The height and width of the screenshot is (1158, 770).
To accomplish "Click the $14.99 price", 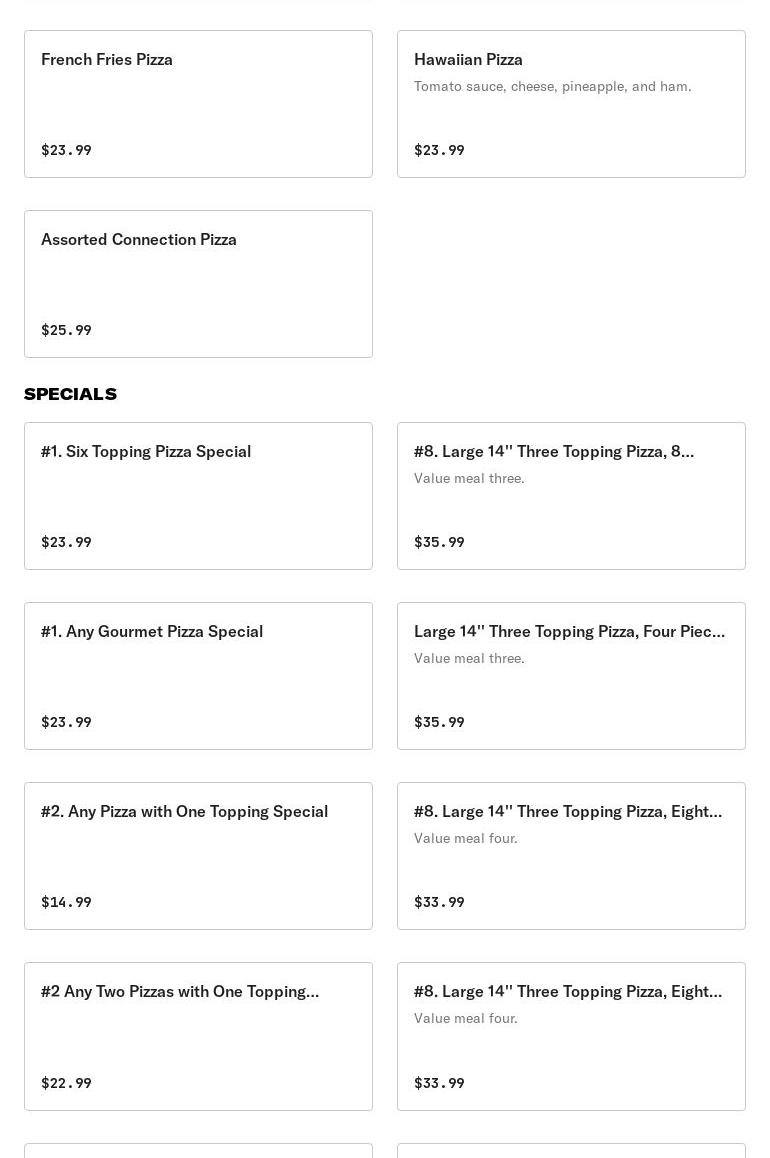I will click(x=66, y=902).
